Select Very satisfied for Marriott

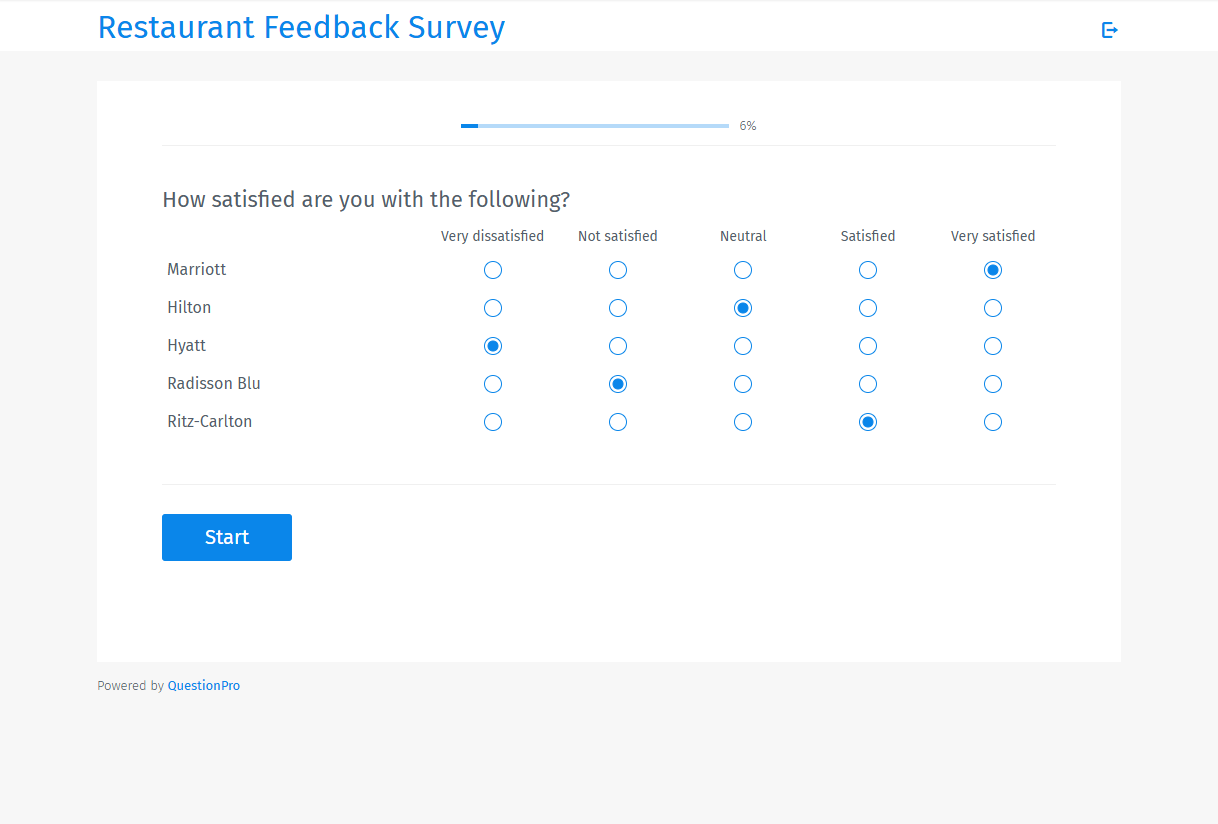tap(992, 269)
